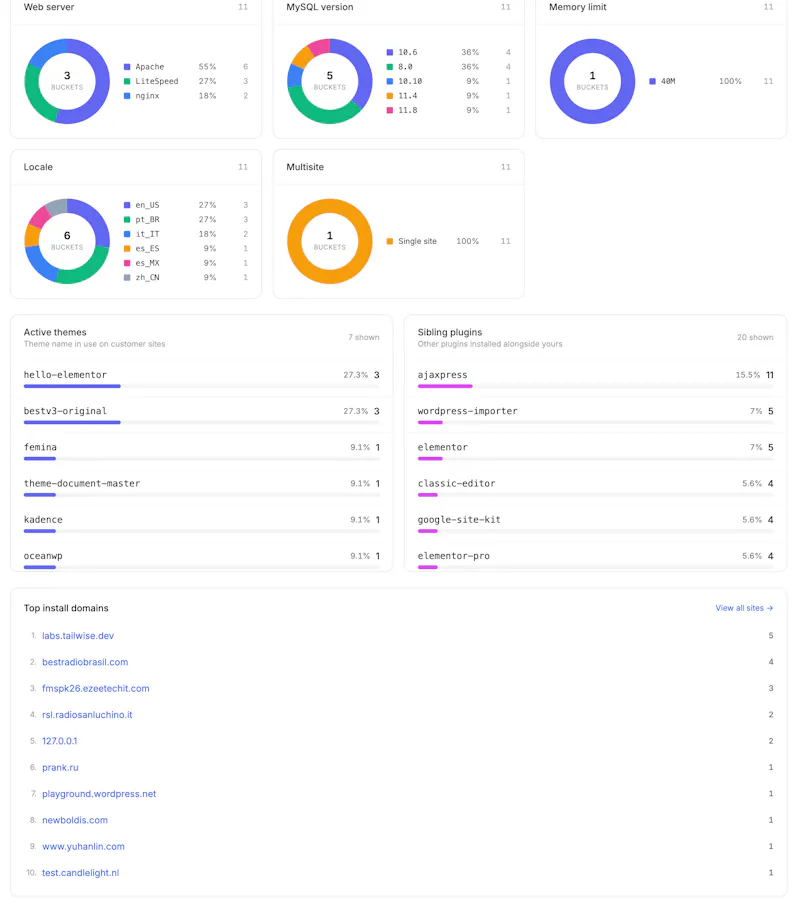The image size is (800, 909).
Task: Click the nginx label in legend
Action: pos(147,96)
